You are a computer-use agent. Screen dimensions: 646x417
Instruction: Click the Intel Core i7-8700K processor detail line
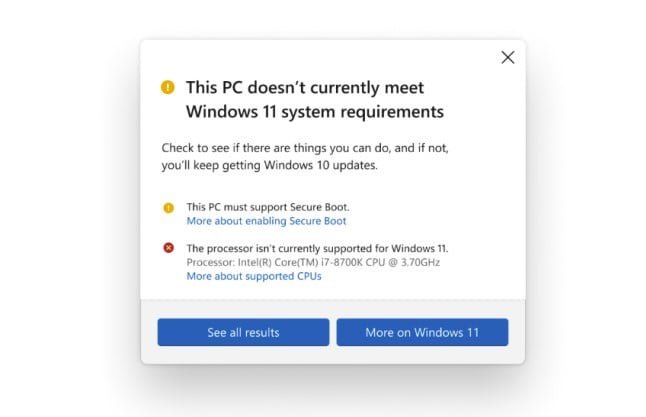click(313, 262)
